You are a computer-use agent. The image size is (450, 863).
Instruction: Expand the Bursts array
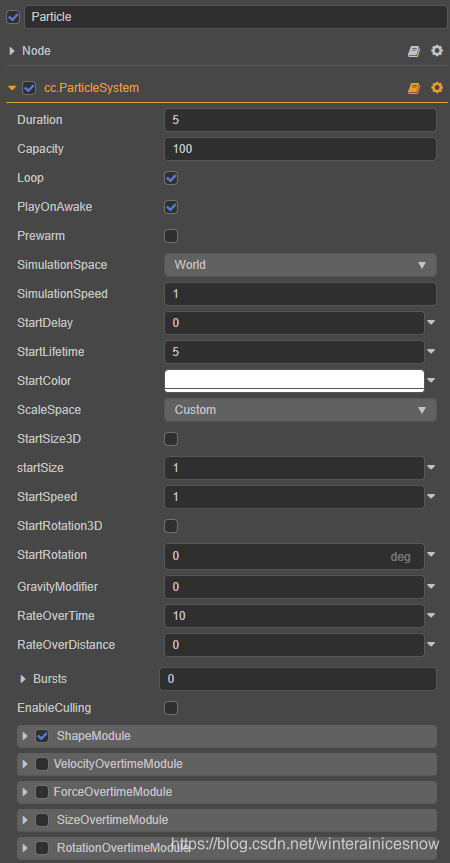(23, 679)
